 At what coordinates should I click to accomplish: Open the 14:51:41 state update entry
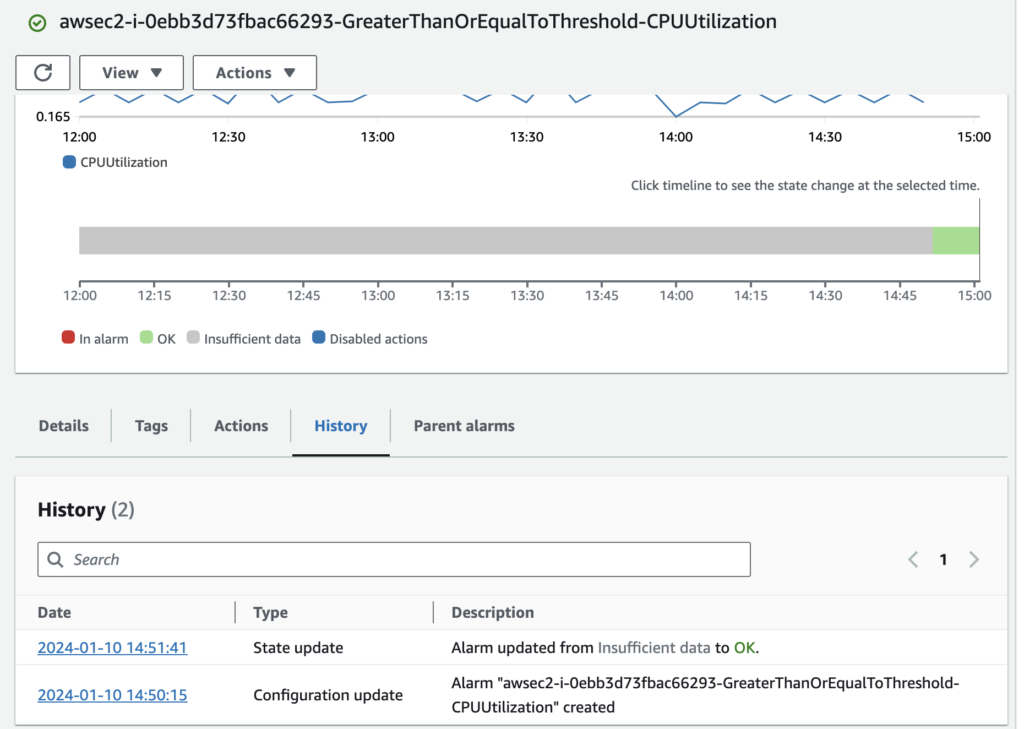[x=112, y=648]
